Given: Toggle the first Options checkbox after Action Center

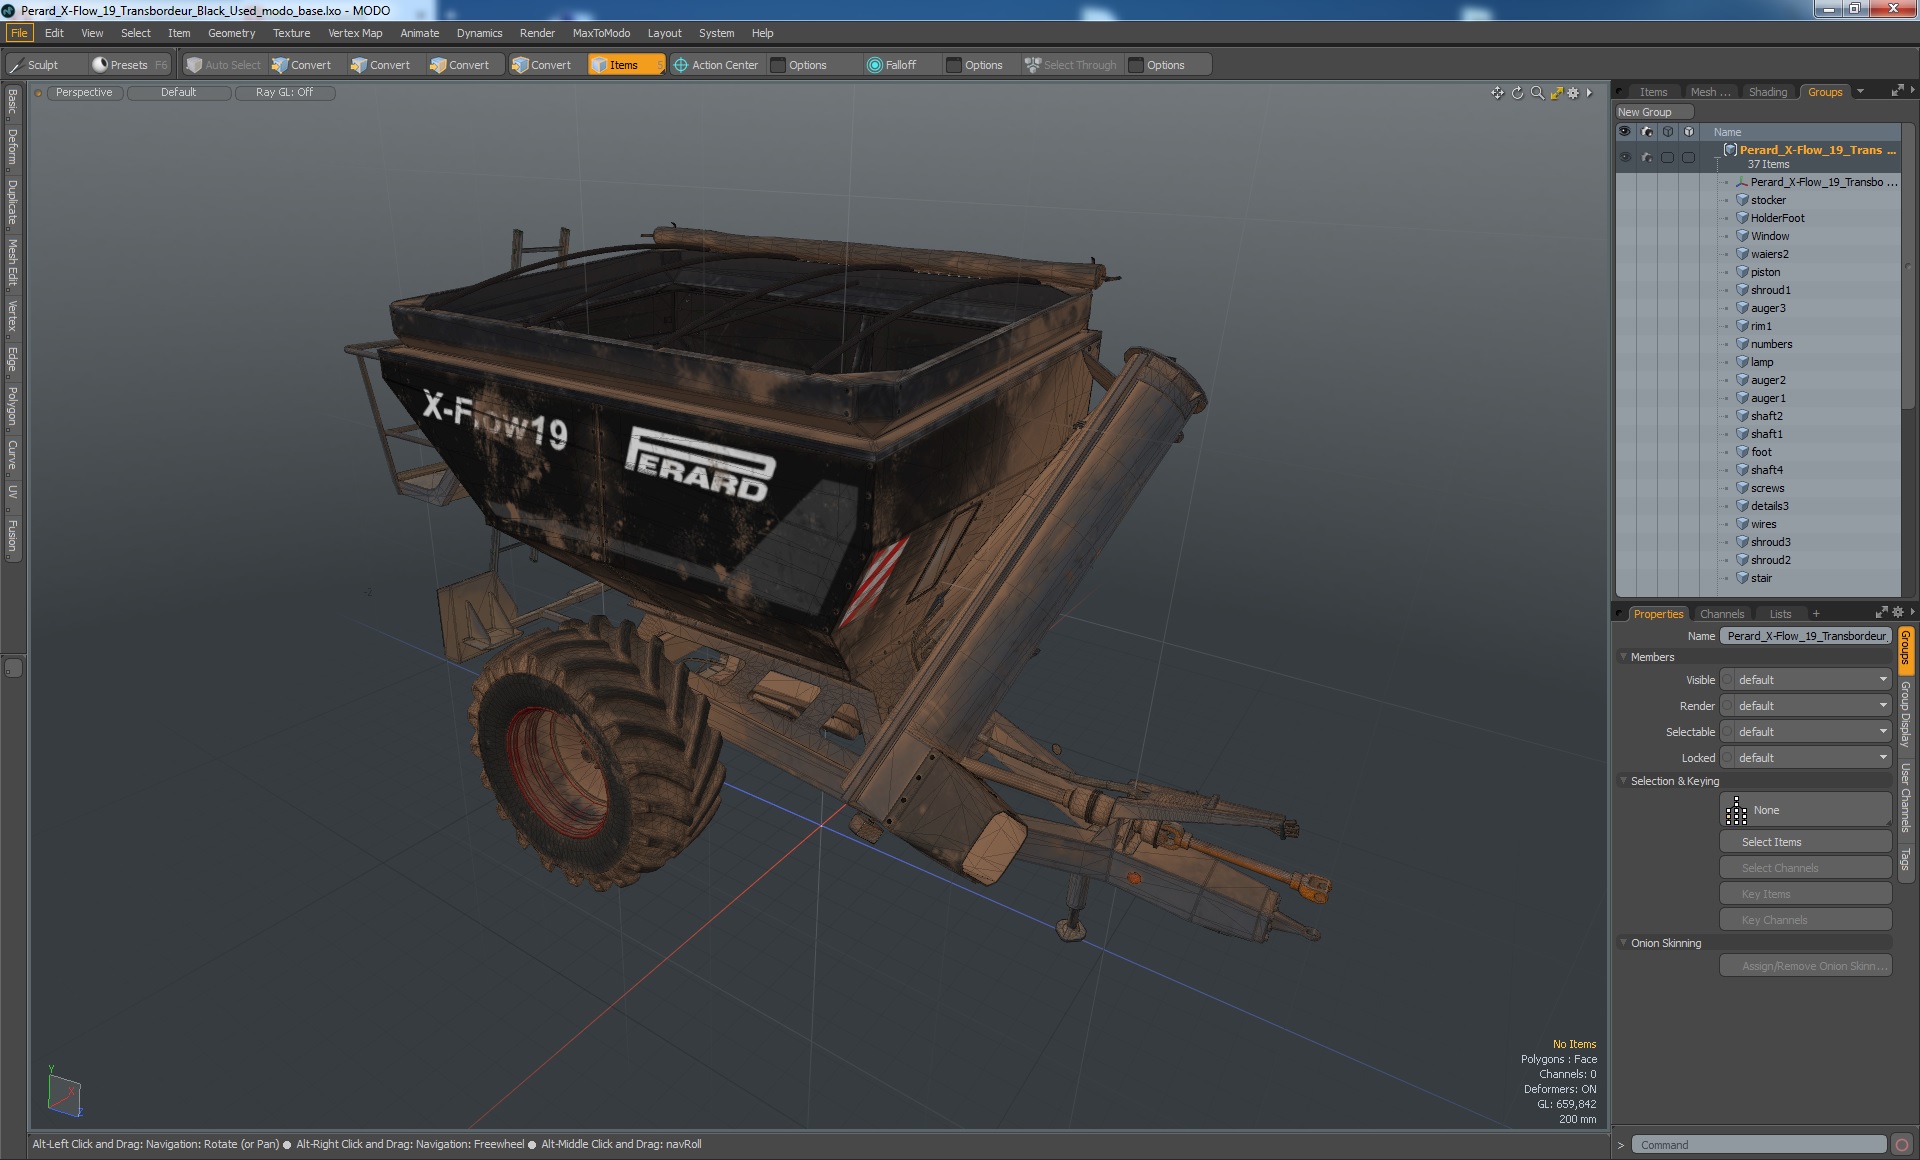Looking at the screenshot, I should pyautogui.click(x=778, y=65).
